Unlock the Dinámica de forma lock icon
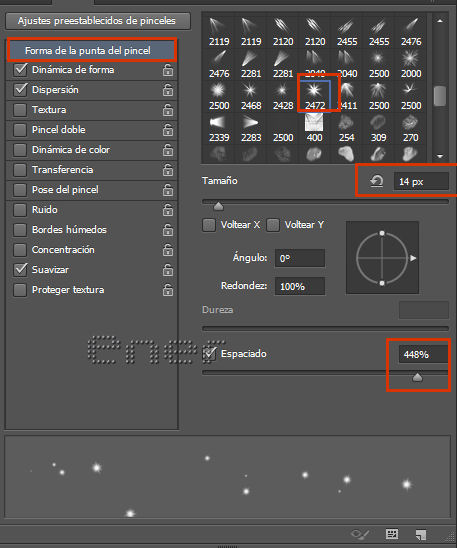 168,70
